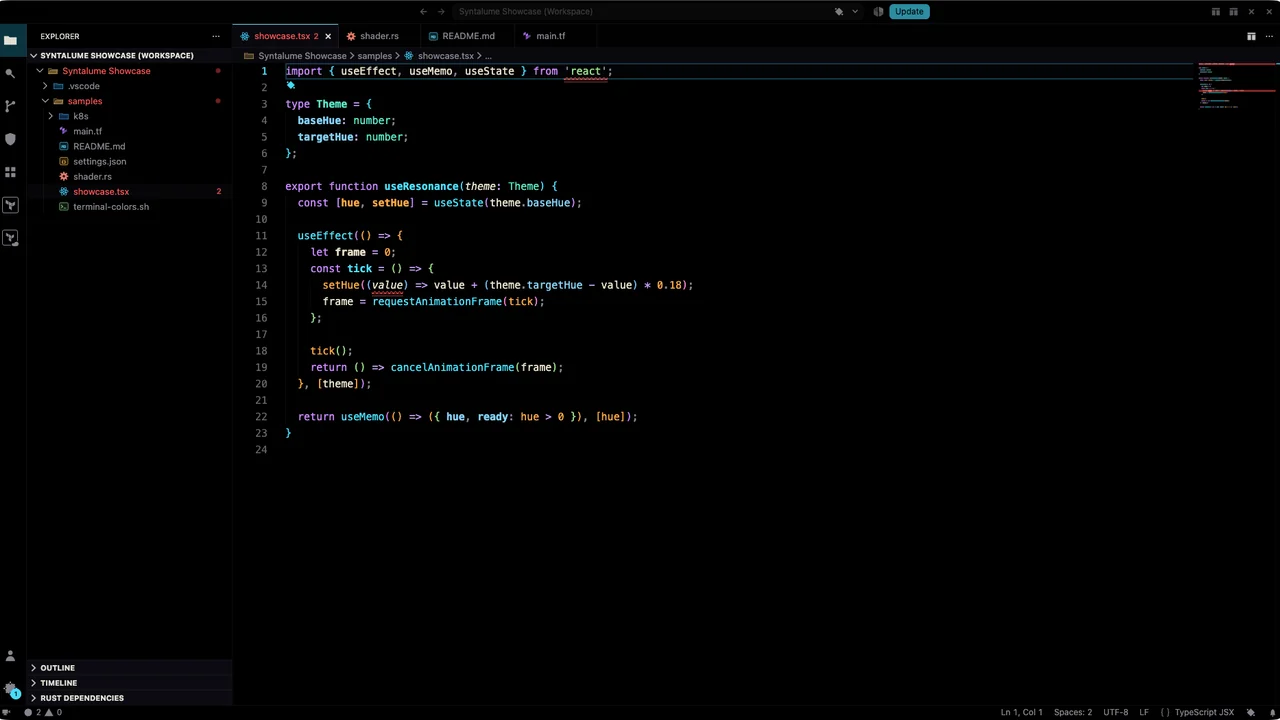Change indentation via Spaces: 2
Viewport: 1280px width, 720px height.
point(1073,712)
